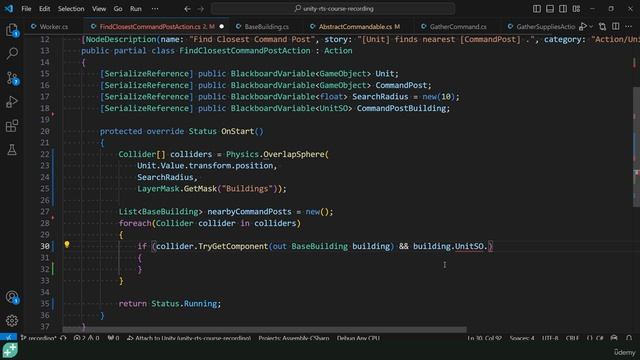Click "CommandPostBuilding" on line 18
The width and height of the screenshot is (640, 360).
[401, 108]
